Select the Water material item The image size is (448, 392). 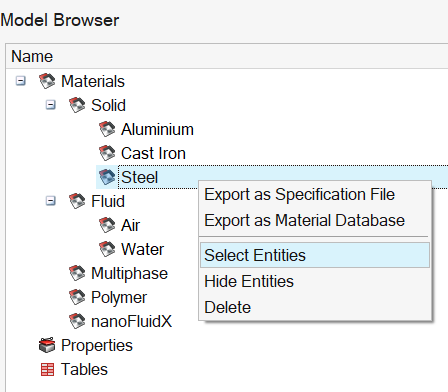click(142, 249)
